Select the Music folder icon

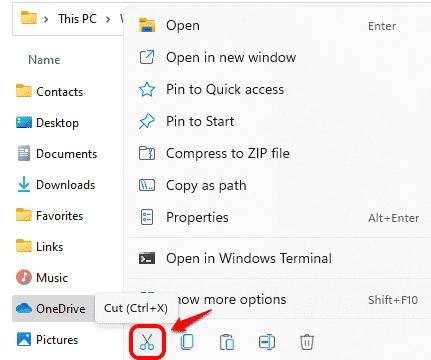coord(24,277)
